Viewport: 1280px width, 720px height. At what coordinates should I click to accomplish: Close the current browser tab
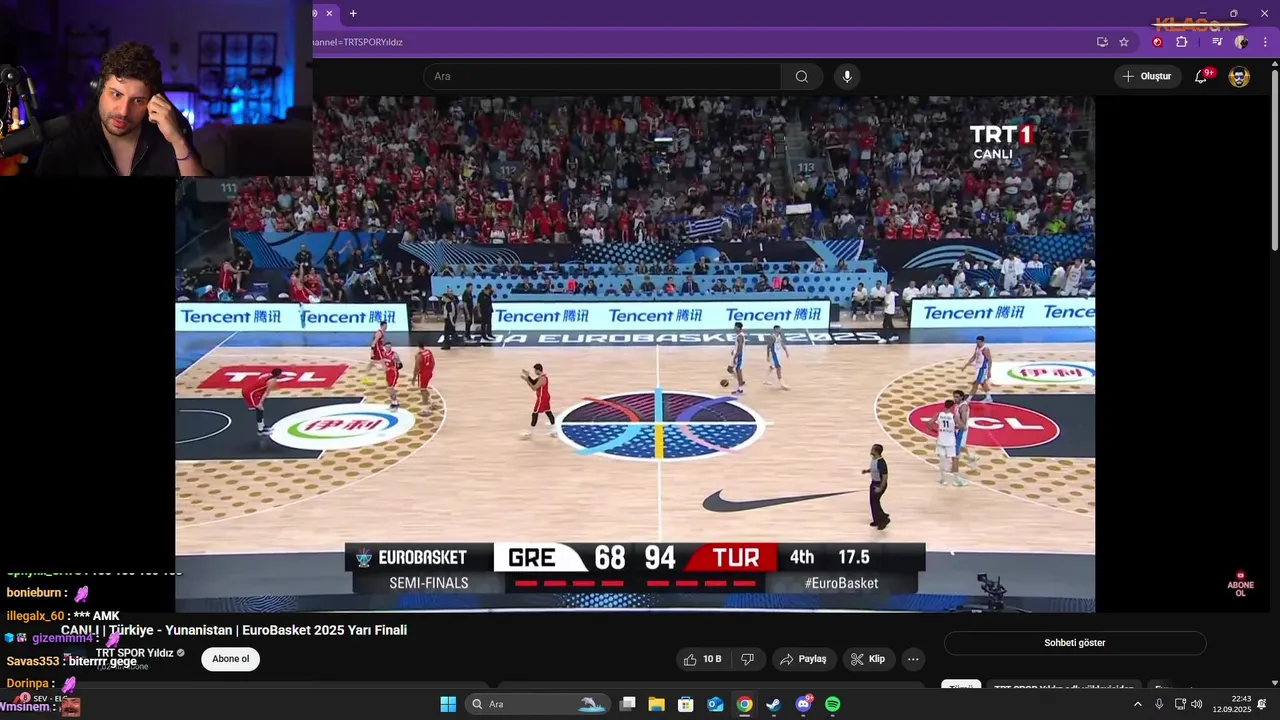coord(329,13)
